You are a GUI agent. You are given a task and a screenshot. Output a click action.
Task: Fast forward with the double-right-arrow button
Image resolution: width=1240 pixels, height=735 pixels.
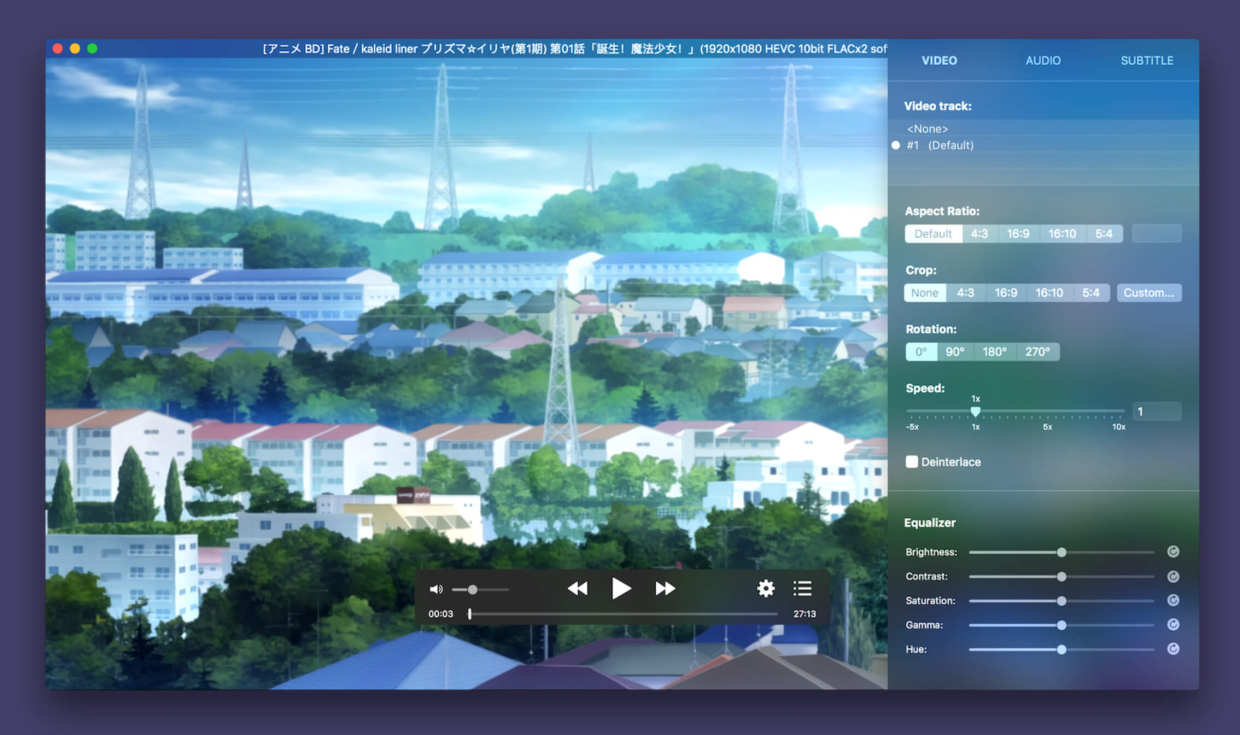(x=665, y=589)
